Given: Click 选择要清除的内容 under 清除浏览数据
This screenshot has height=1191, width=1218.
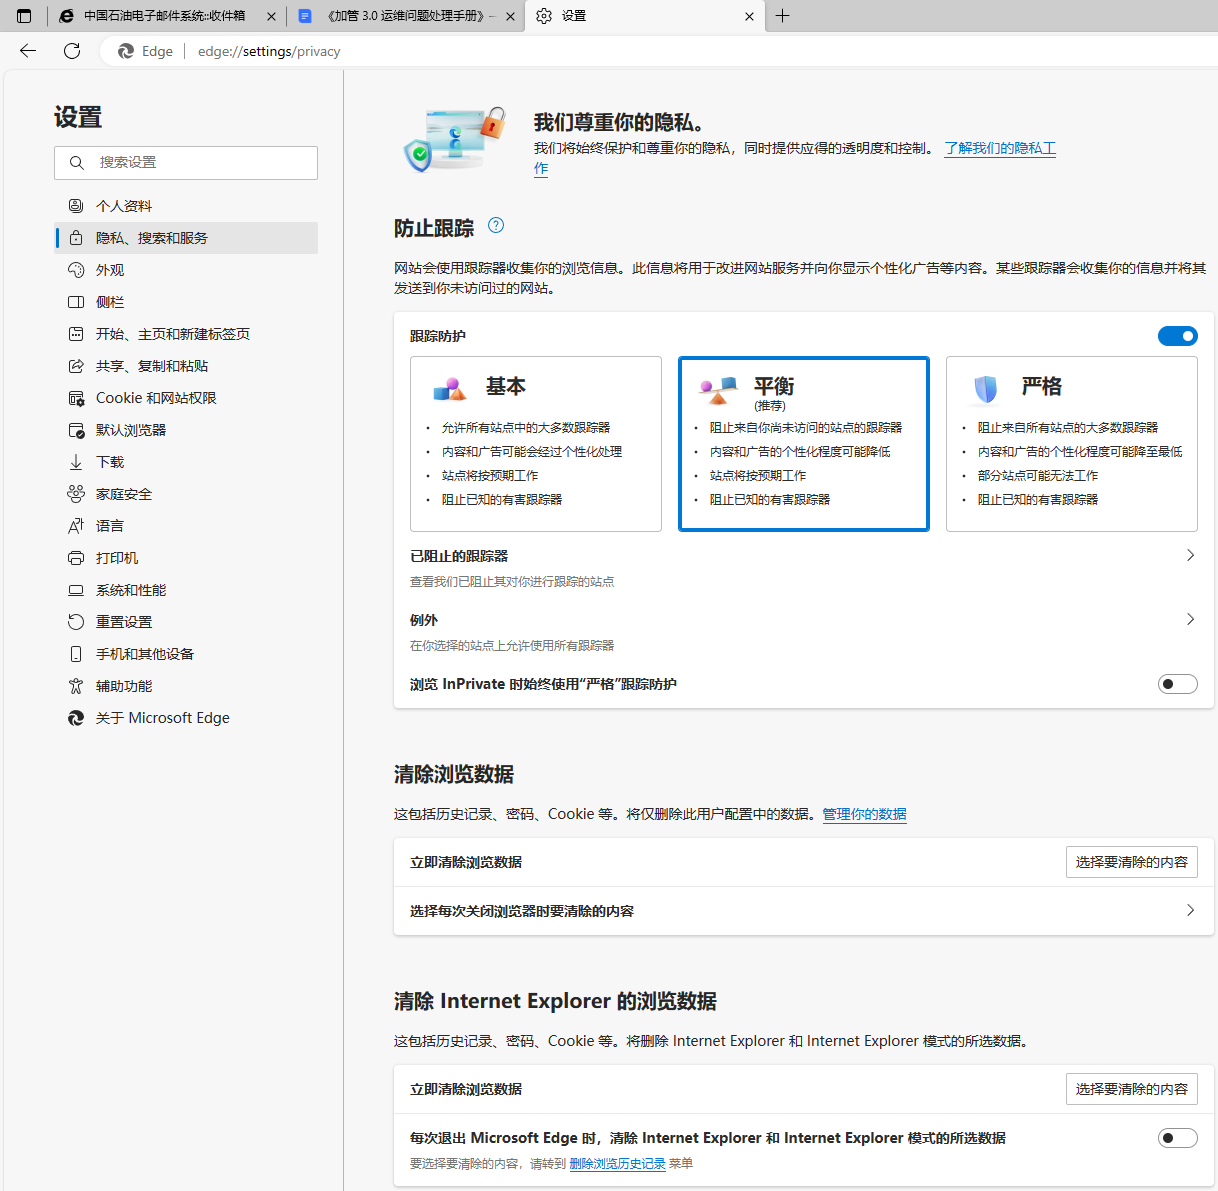Looking at the screenshot, I should (x=1131, y=862).
